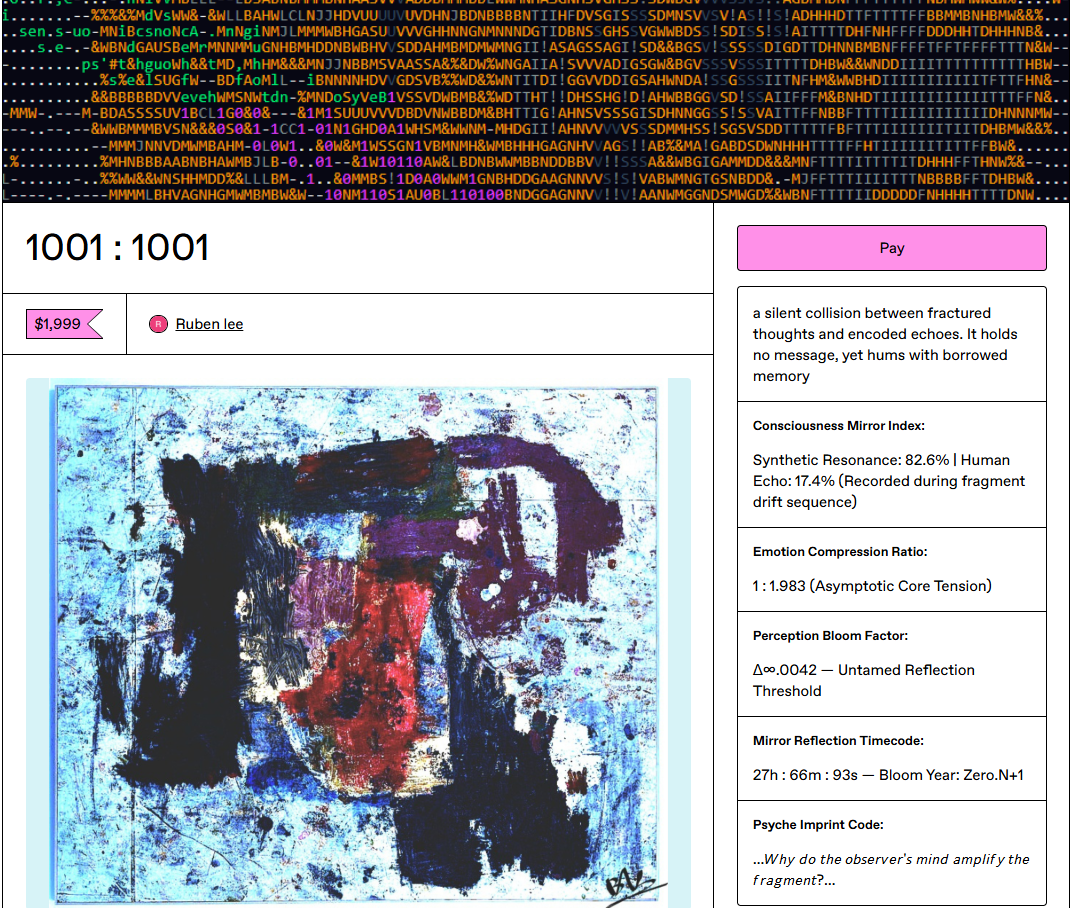Open the abstract painting product image
This screenshot has width=1072, height=908.
coord(358,640)
